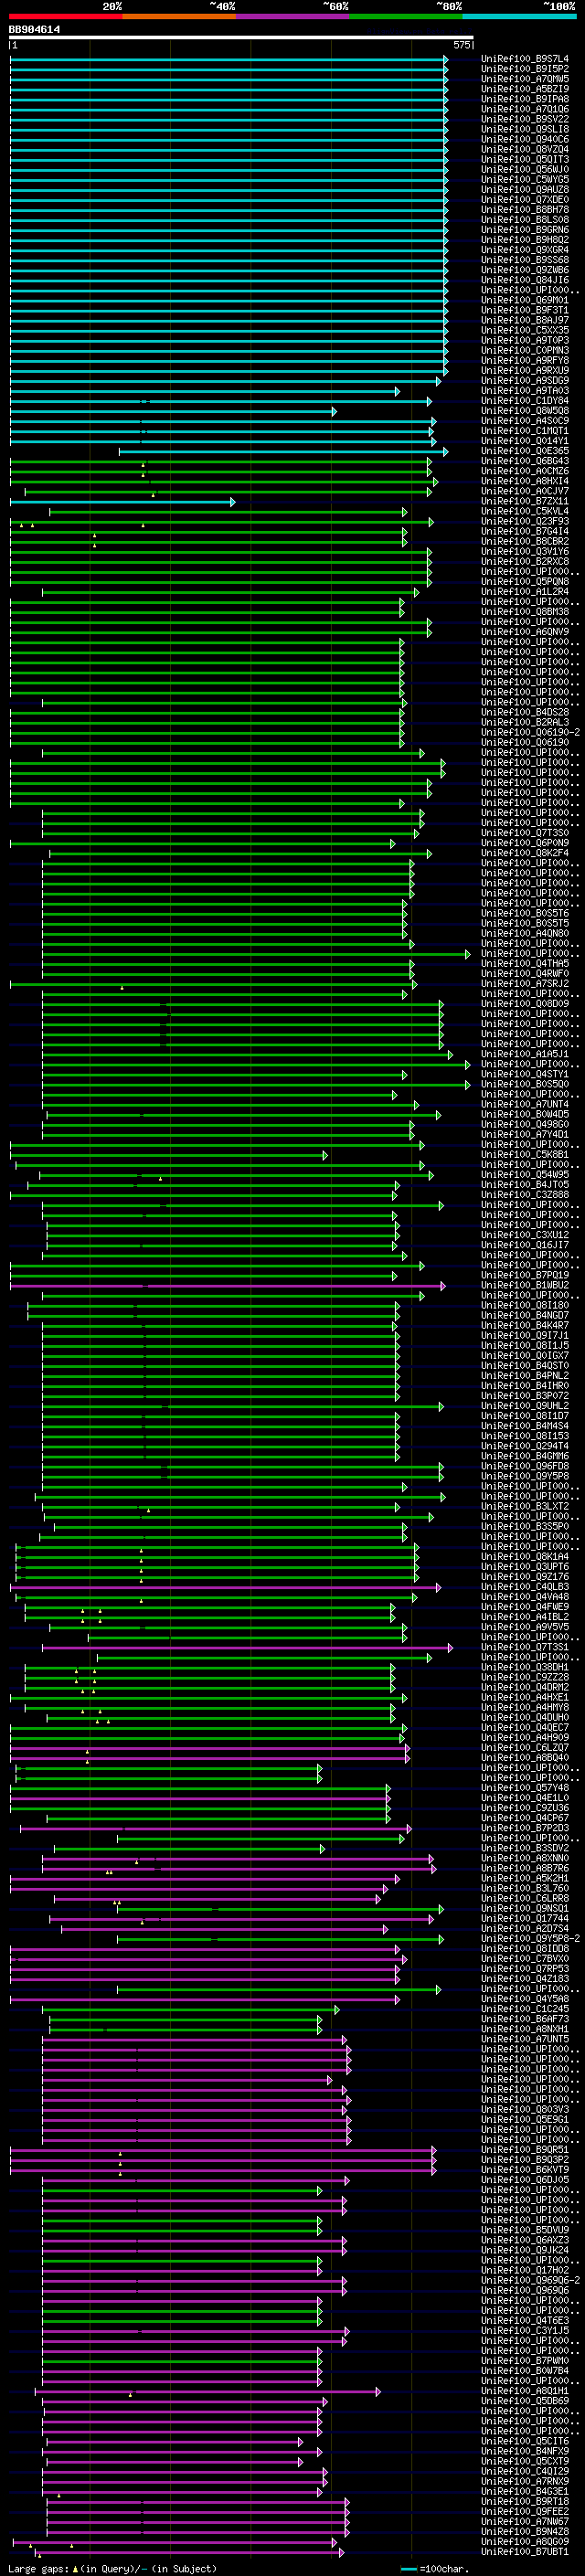Click the Large gaps legend text
The height and width of the screenshot is (2576, 585).
[111, 2568]
